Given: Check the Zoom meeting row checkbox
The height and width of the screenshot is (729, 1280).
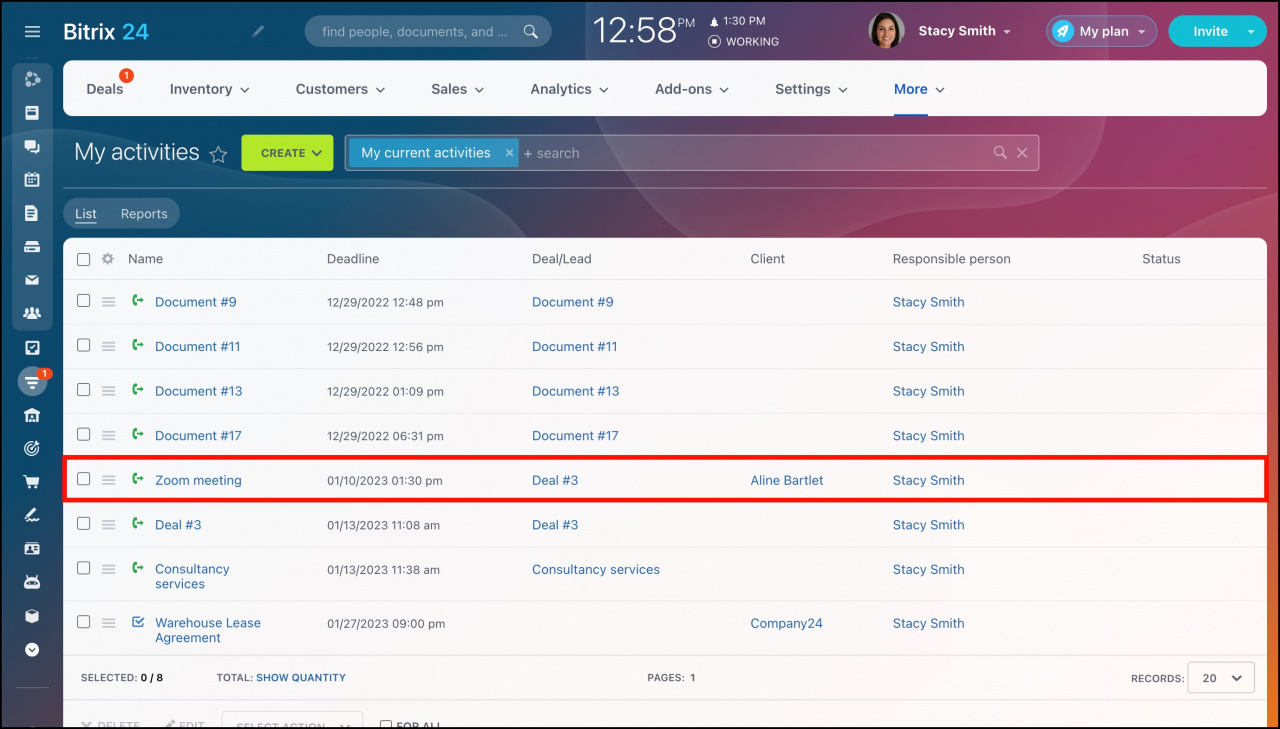Looking at the screenshot, I should tap(84, 479).
